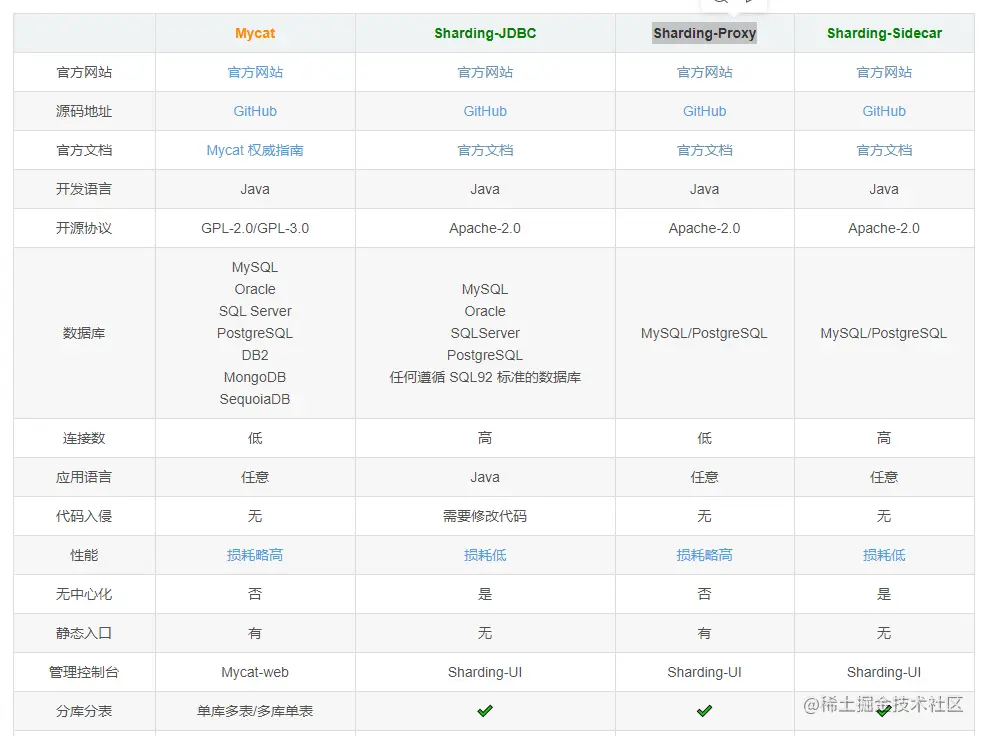Click the 官方文档 row label
The image size is (985, 736).
[84, 150]
